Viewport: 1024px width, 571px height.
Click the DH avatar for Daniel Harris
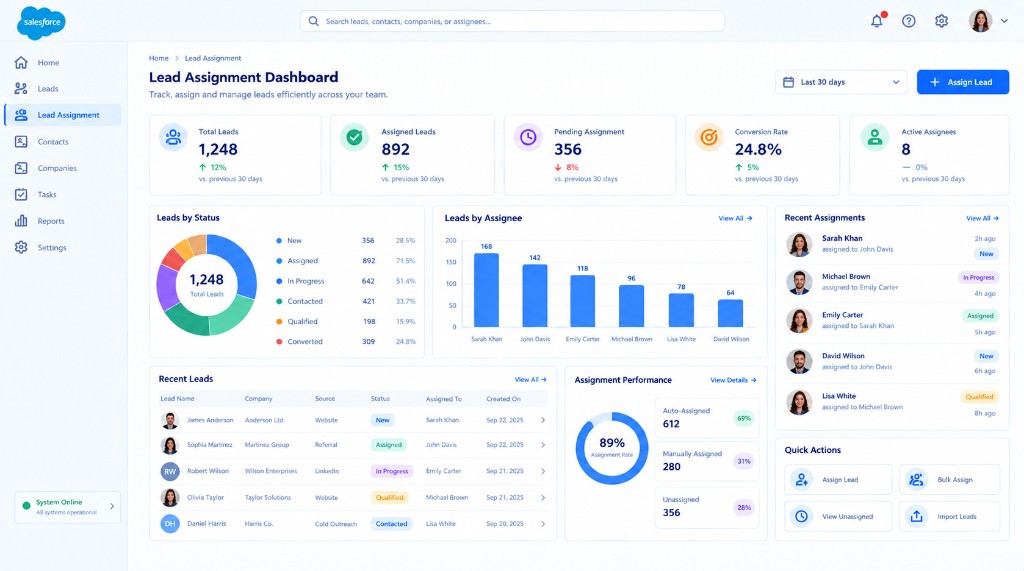click(170, 524)
